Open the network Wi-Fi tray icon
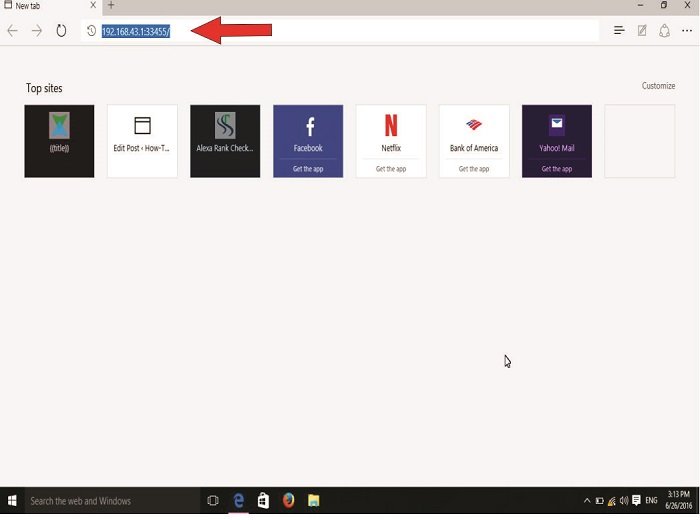The width and height of the screenshot is (700, 520). (612, 501)
